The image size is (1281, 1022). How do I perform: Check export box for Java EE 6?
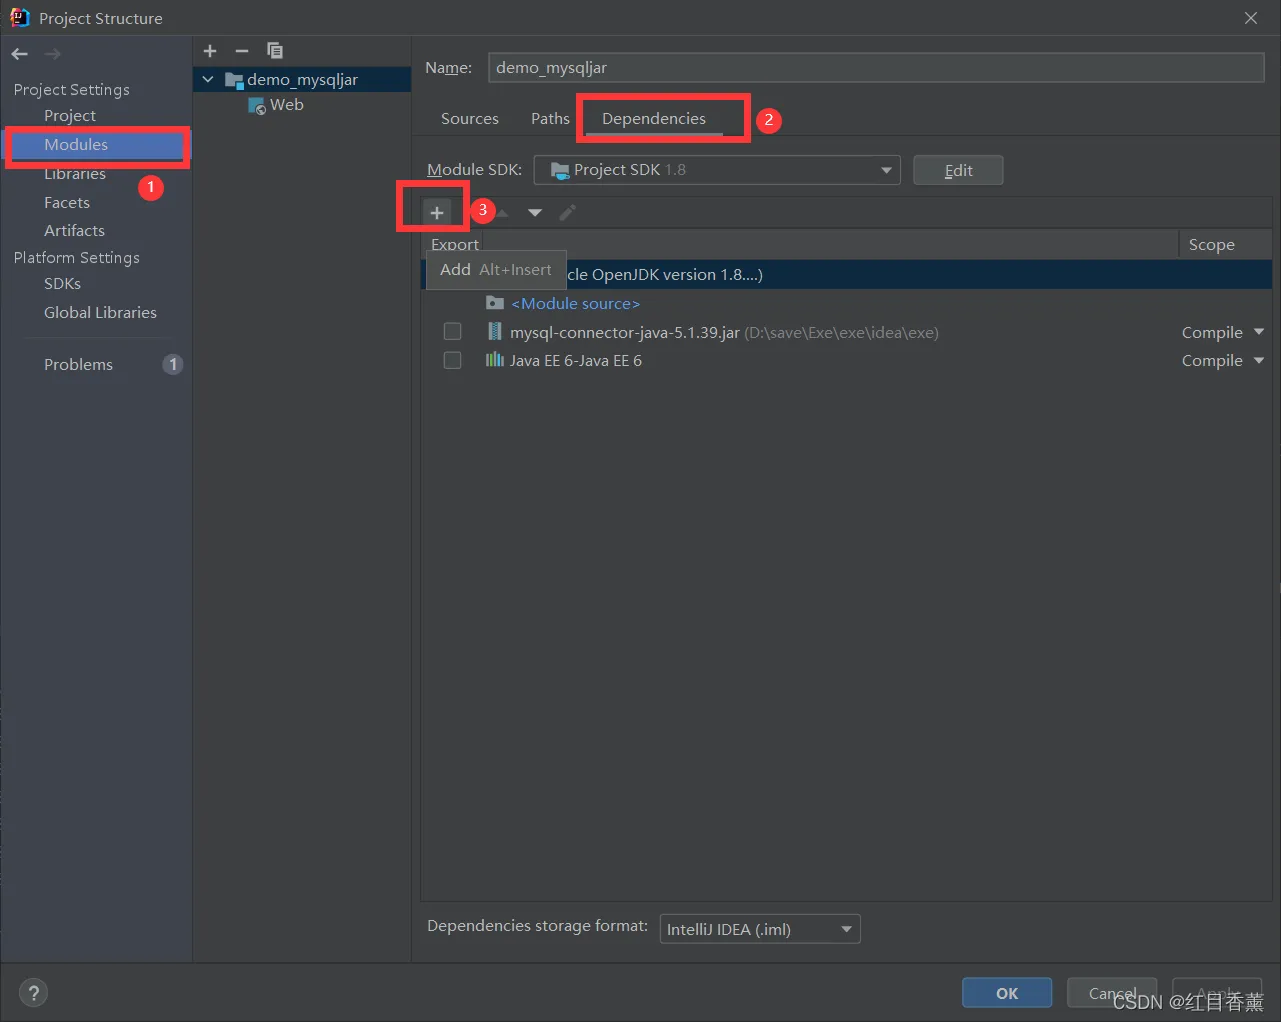click(x=453, y=360)
